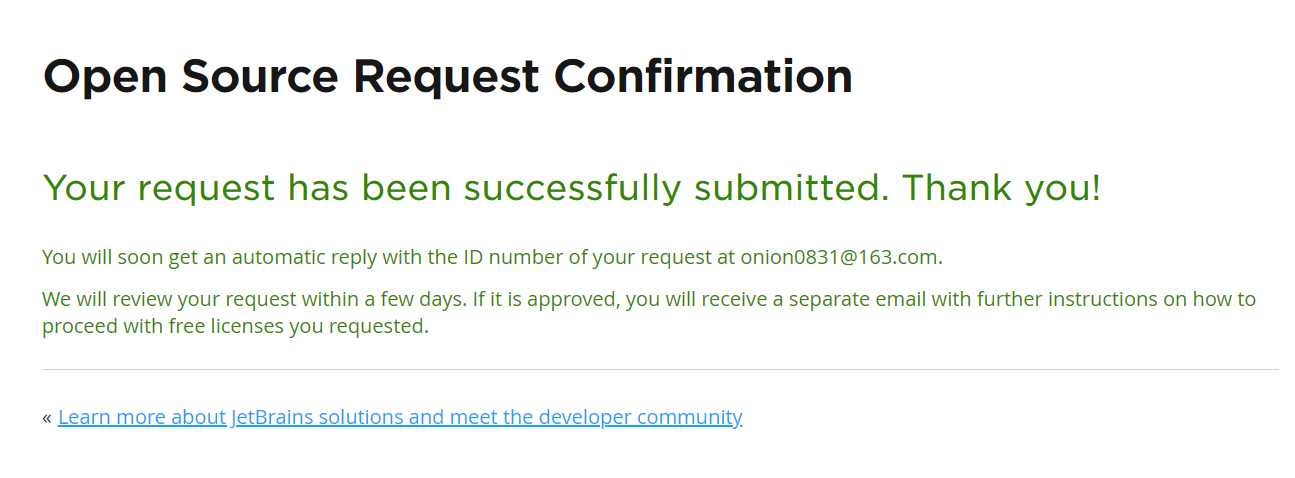Click the word Confirmation in the title
Viewport: 1295px width, 478px height.
pos(704,77)
